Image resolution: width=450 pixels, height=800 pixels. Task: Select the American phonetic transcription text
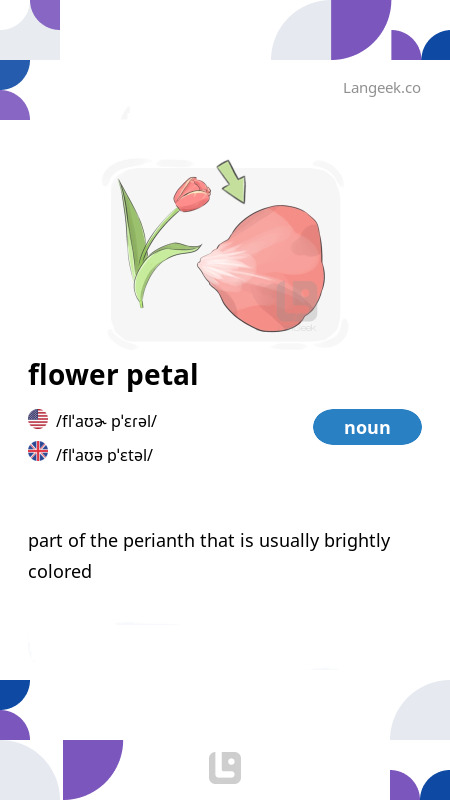[106, 421]
